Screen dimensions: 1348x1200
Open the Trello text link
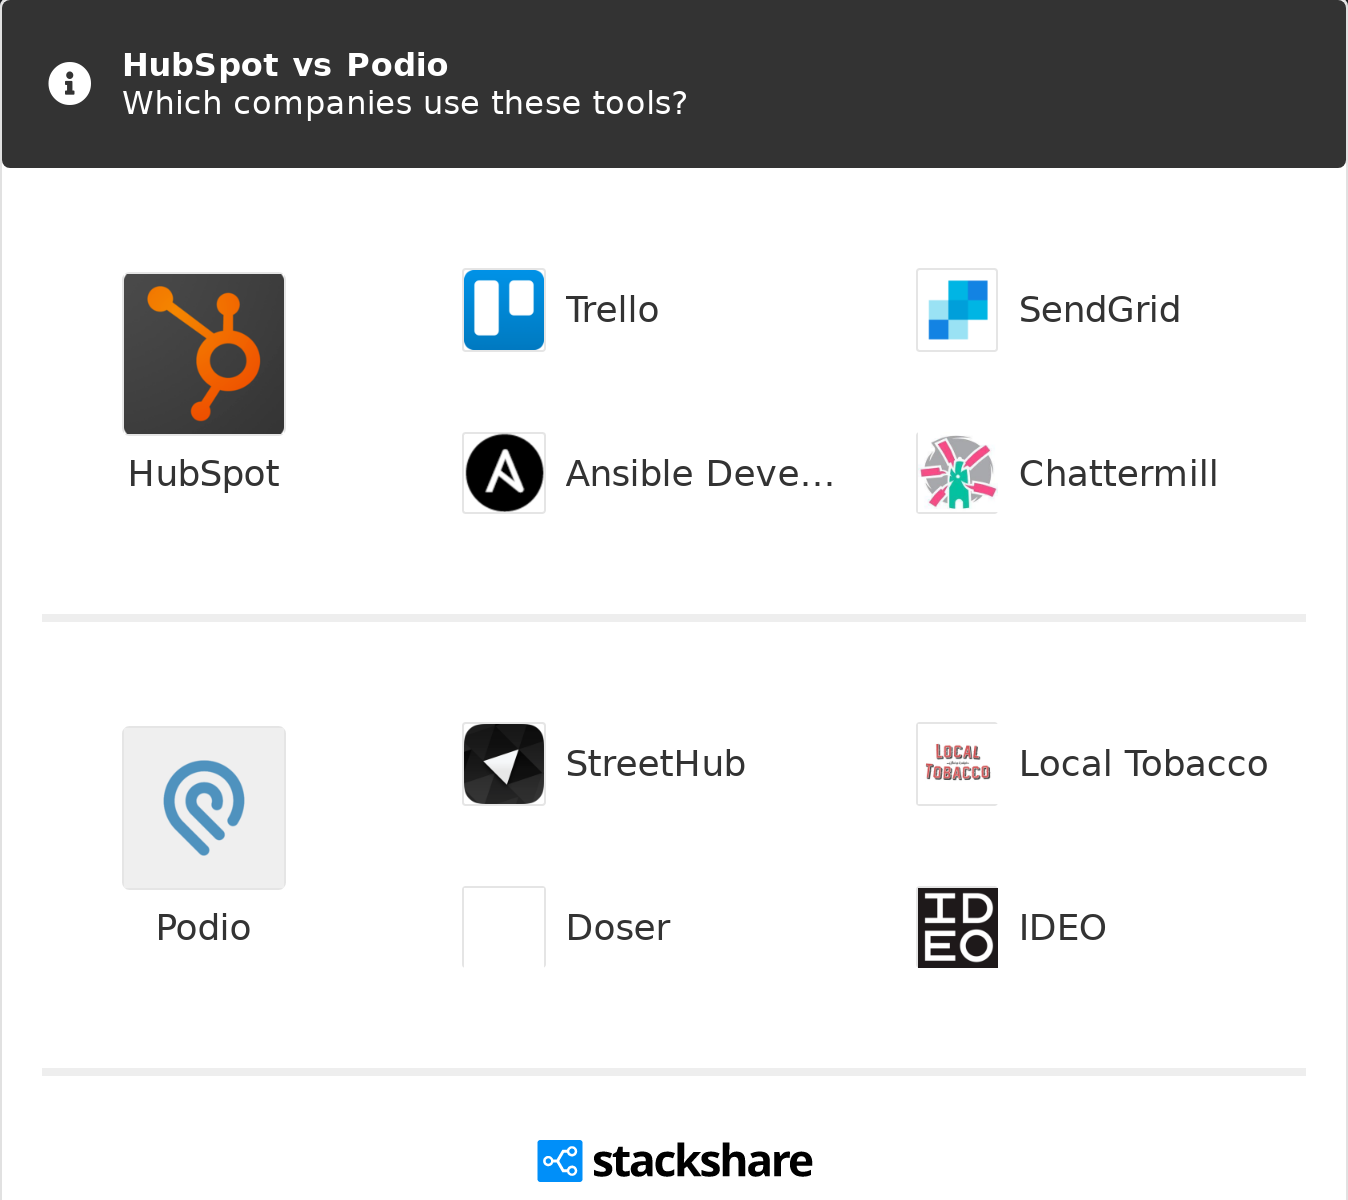(x=612, y=310)
